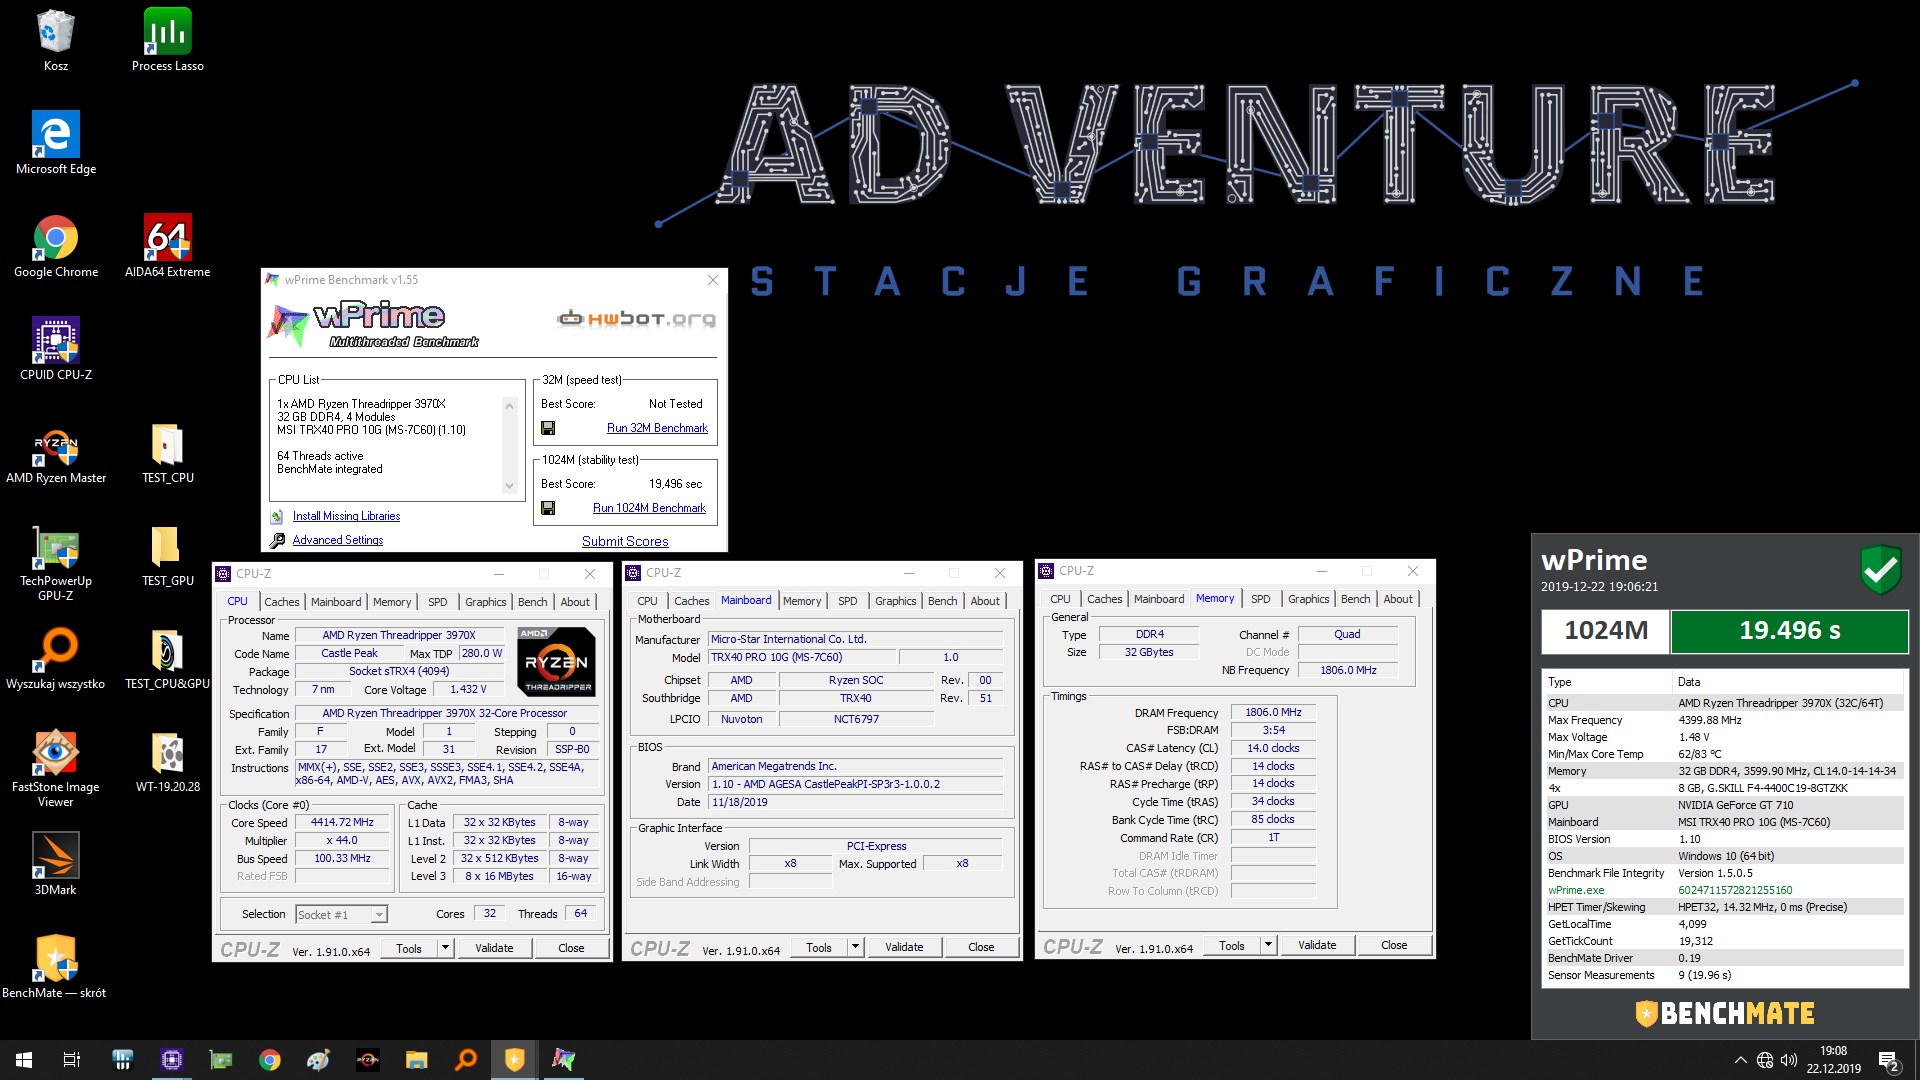The width and height of the screenshot is (1920, 1080).
Task: Open Tools dropdown arrow in Memory window
Action: tap(1268, 945)
